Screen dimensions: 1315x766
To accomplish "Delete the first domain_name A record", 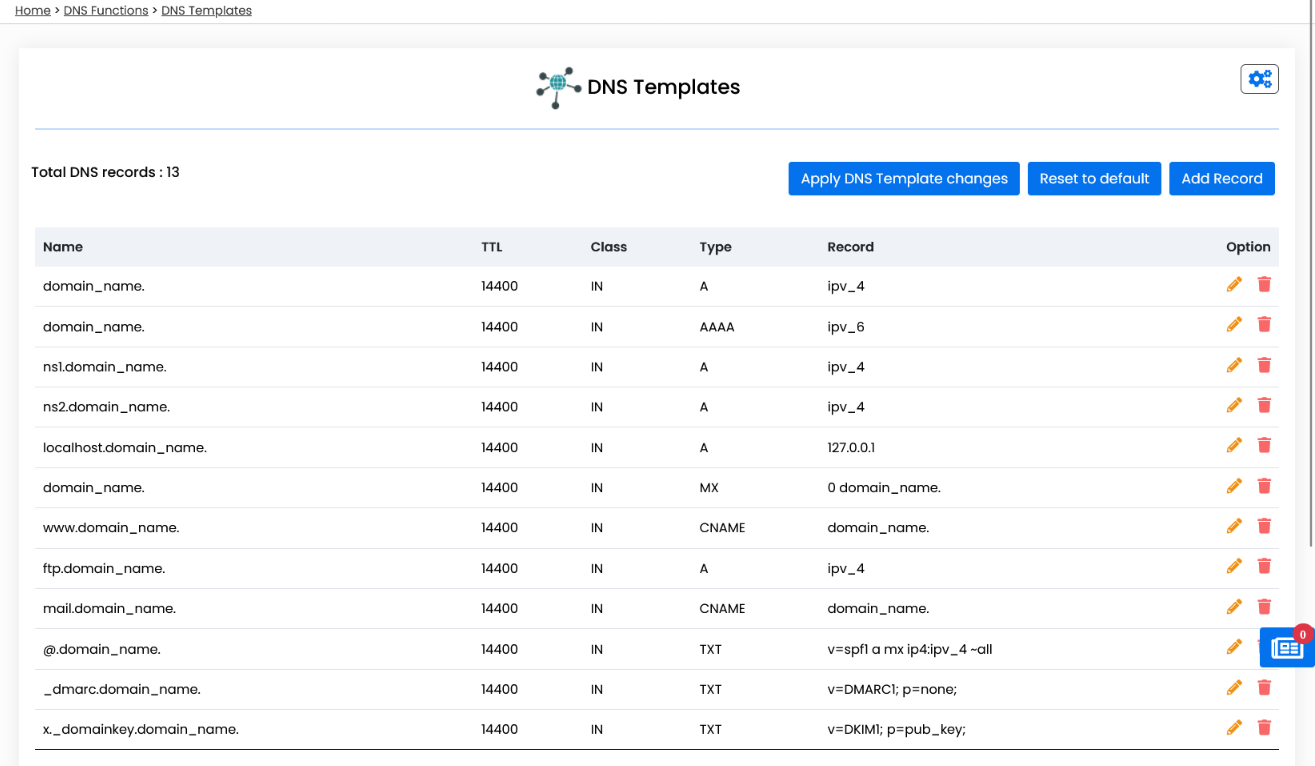I will (x=1264, y=284).
